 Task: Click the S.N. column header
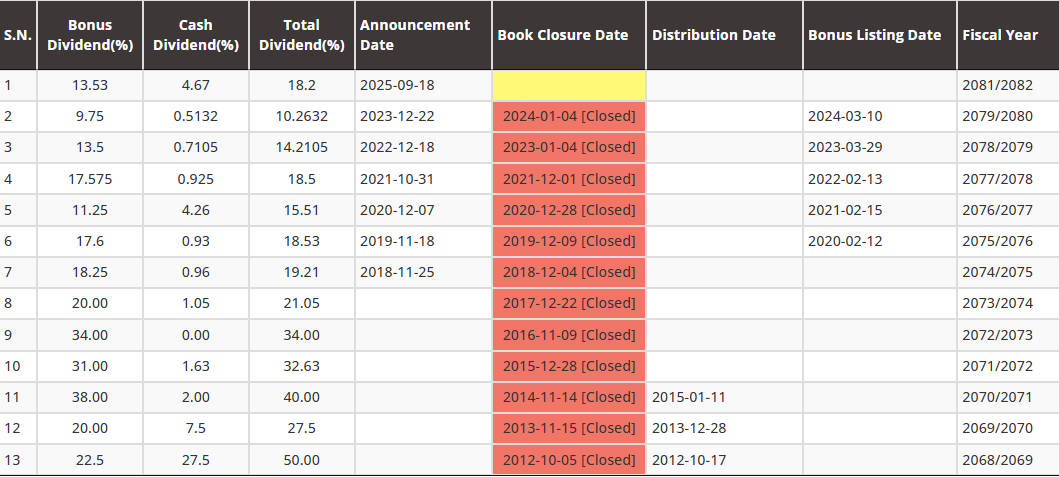(18, 35)
